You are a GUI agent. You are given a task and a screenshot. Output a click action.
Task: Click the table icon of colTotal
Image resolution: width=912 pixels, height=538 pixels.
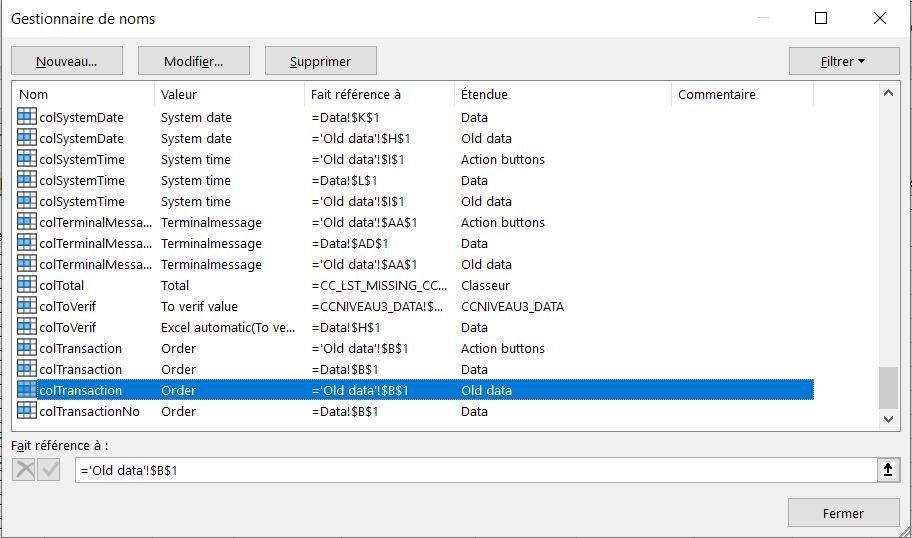pyautogui.click(x=27, y=284)
